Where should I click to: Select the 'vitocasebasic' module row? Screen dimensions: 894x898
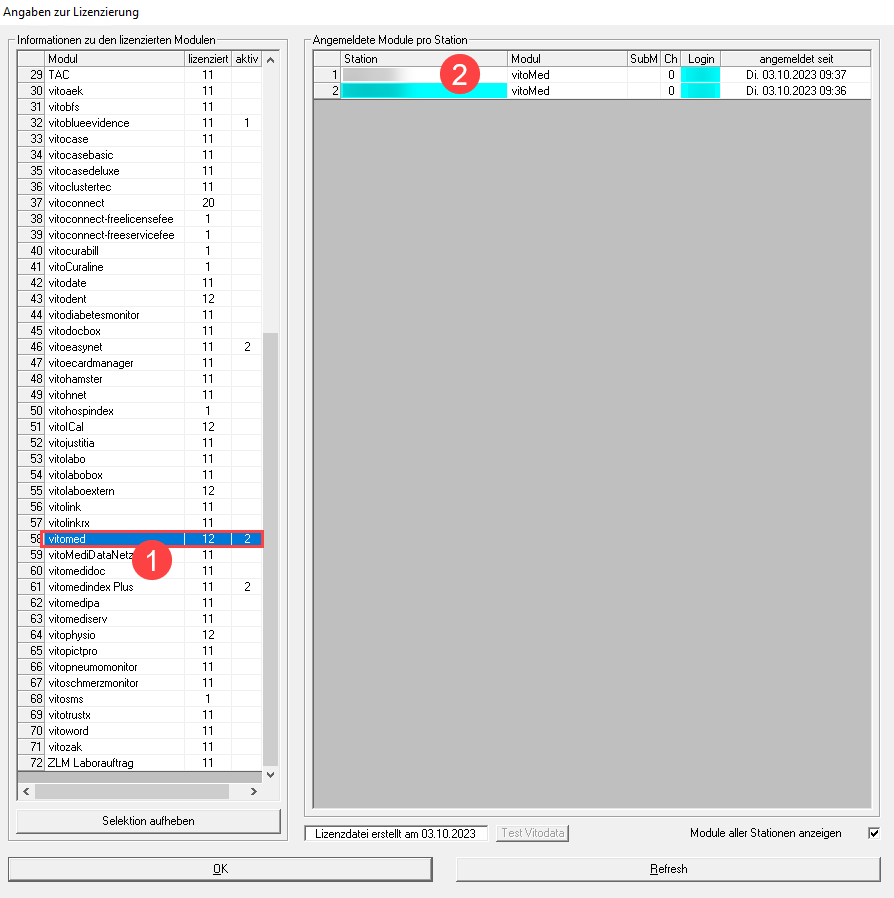(140, 155)
